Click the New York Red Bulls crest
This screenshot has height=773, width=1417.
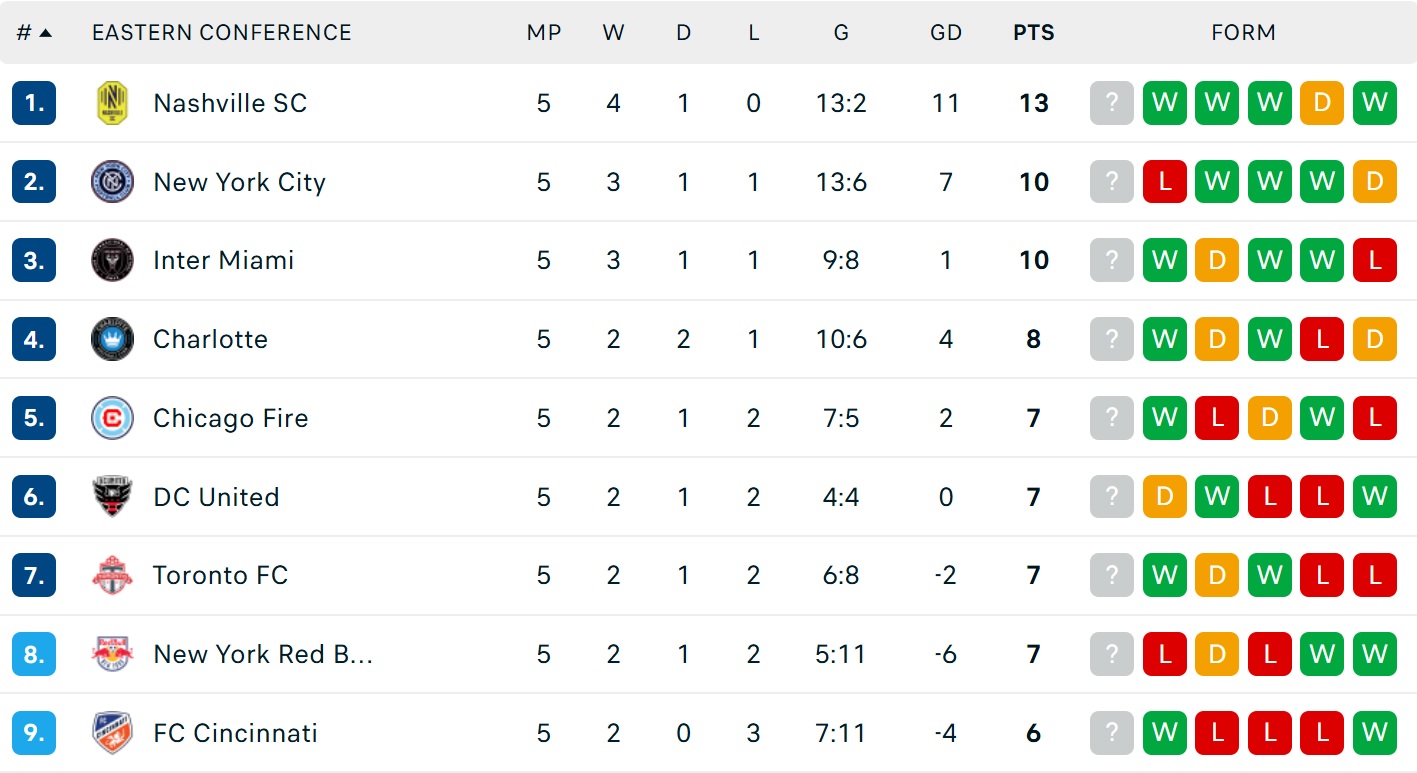(112, 654)
